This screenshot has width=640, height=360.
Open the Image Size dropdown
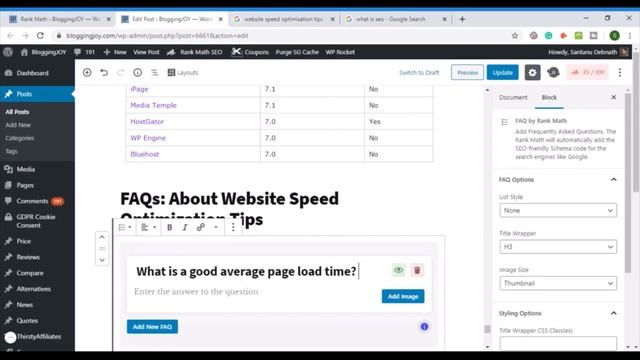pos(558,283)
